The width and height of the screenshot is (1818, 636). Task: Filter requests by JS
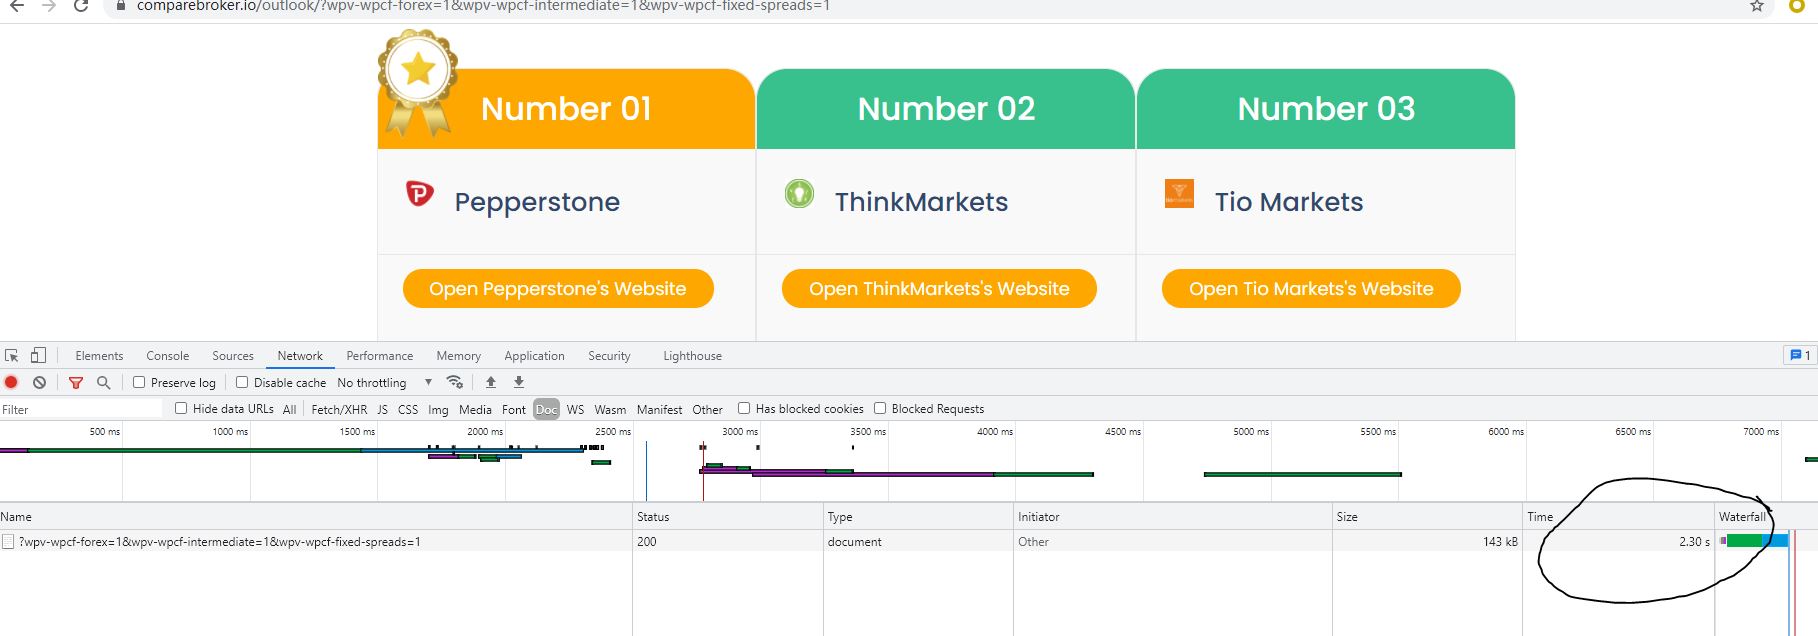[382, 409]
